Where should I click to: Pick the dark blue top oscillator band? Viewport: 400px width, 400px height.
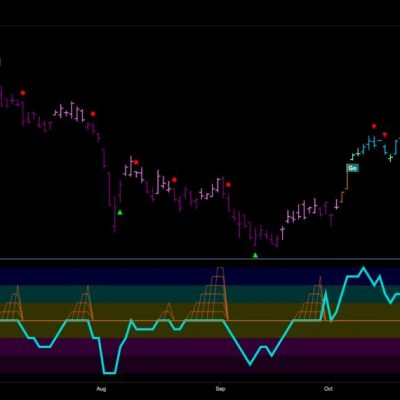[200, 276]
